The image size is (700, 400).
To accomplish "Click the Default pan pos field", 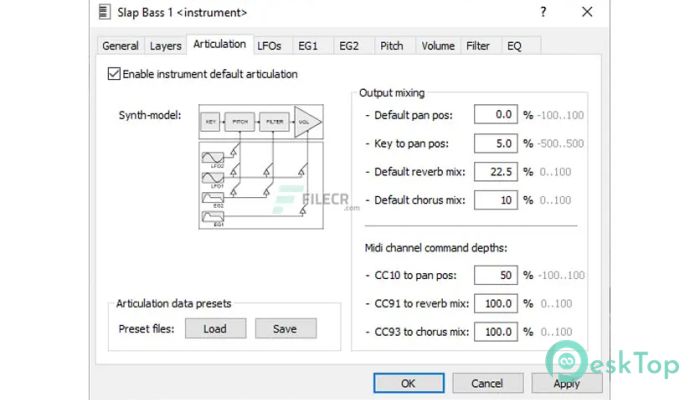I will [x=496, y=115].
